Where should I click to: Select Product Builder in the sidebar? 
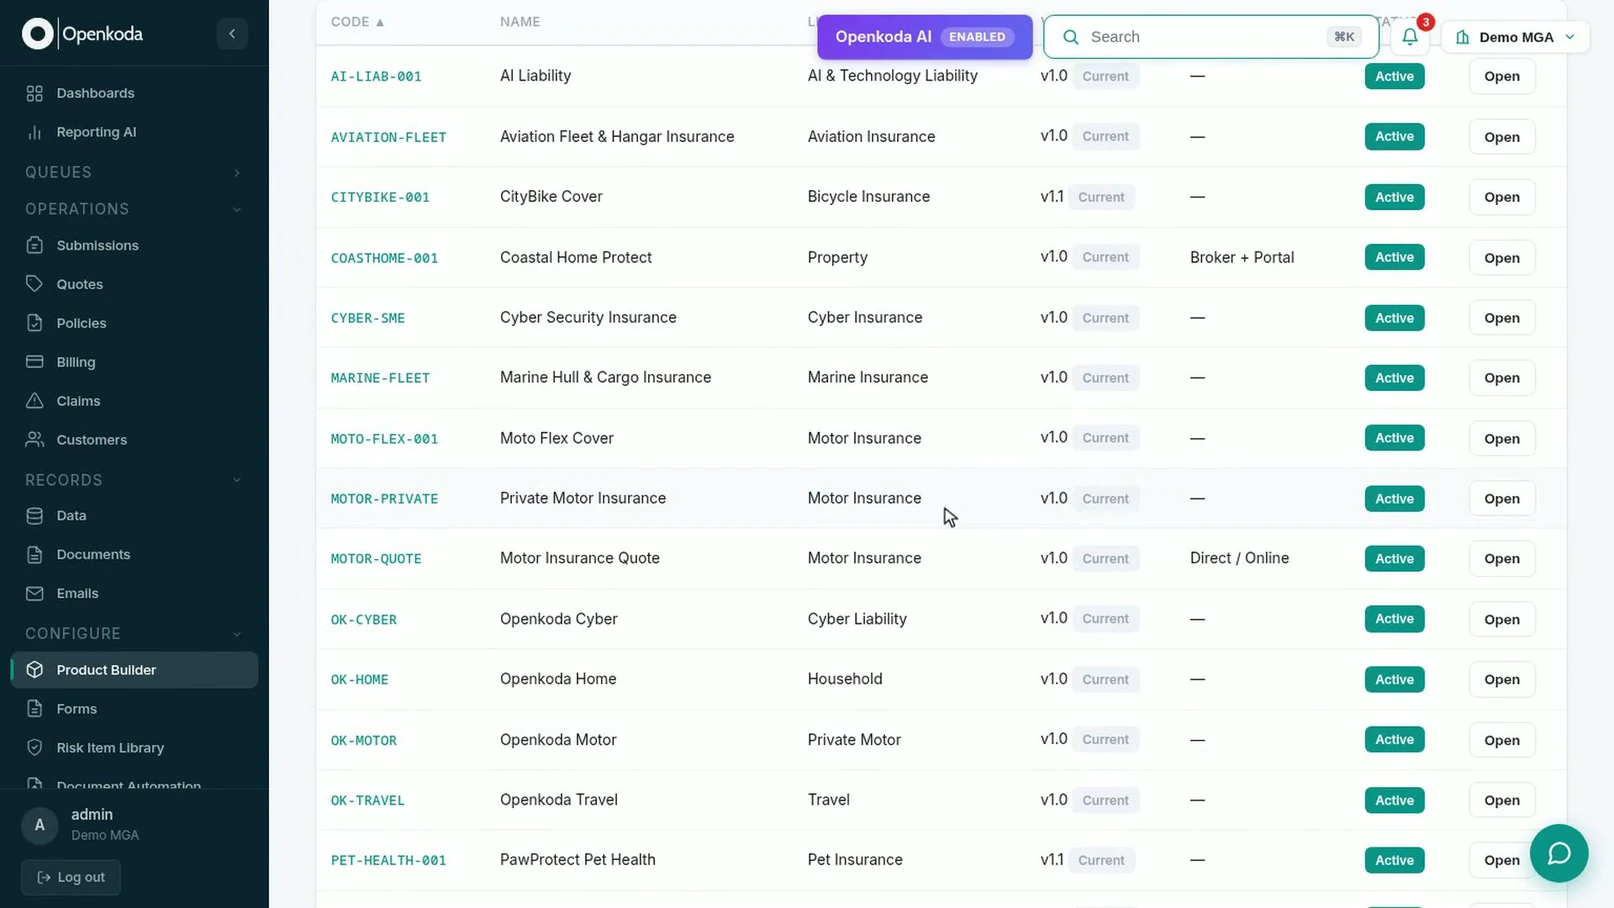134,670
